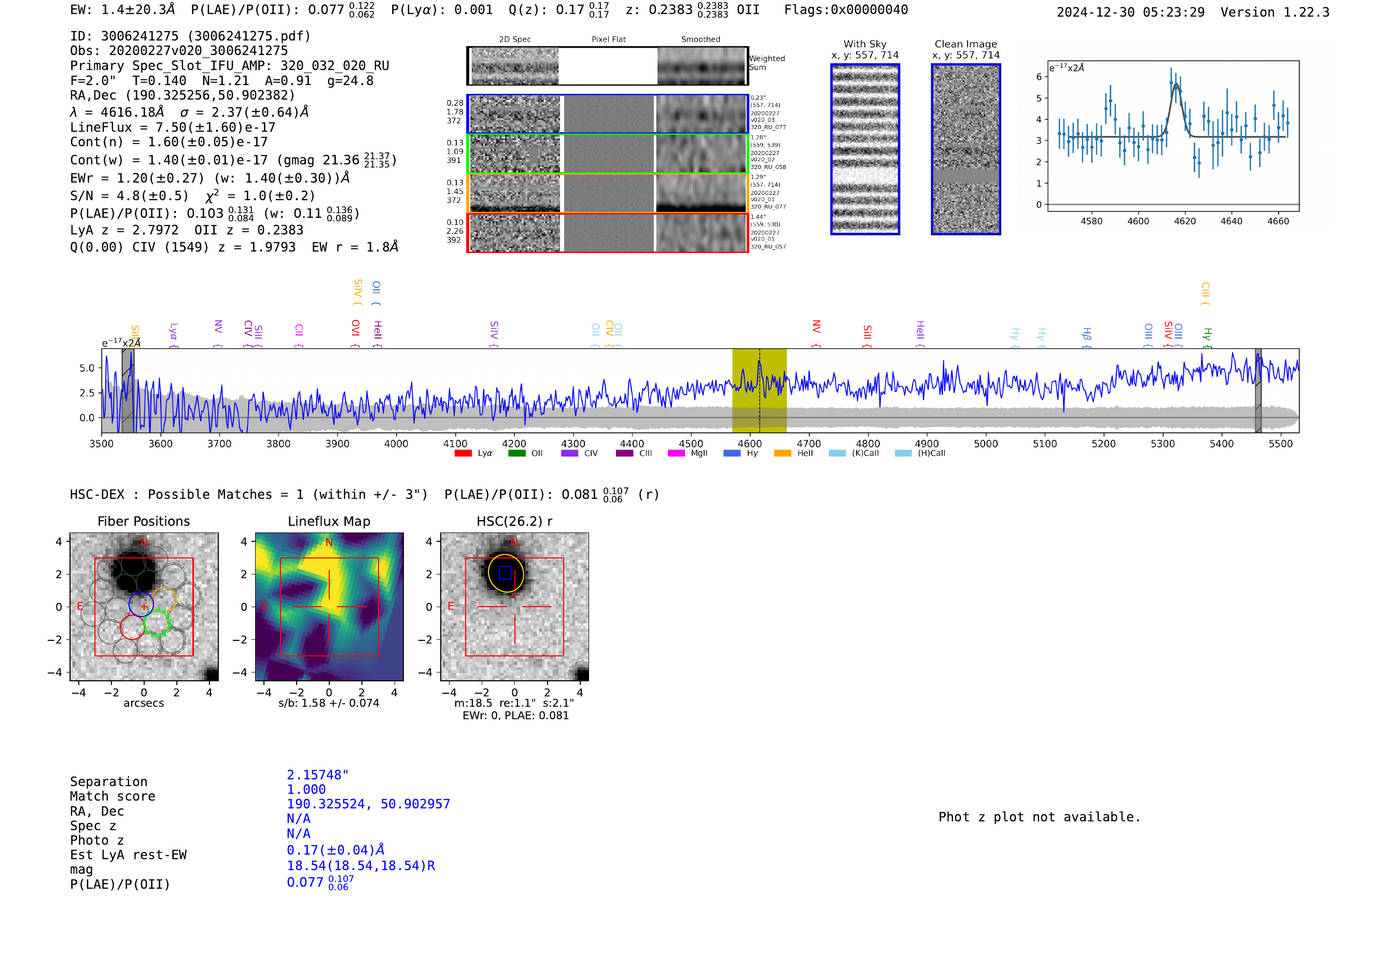This screenshot has width=1400, height=953.
Task: Click the red OVI line marker label
Action: [355, 328]
